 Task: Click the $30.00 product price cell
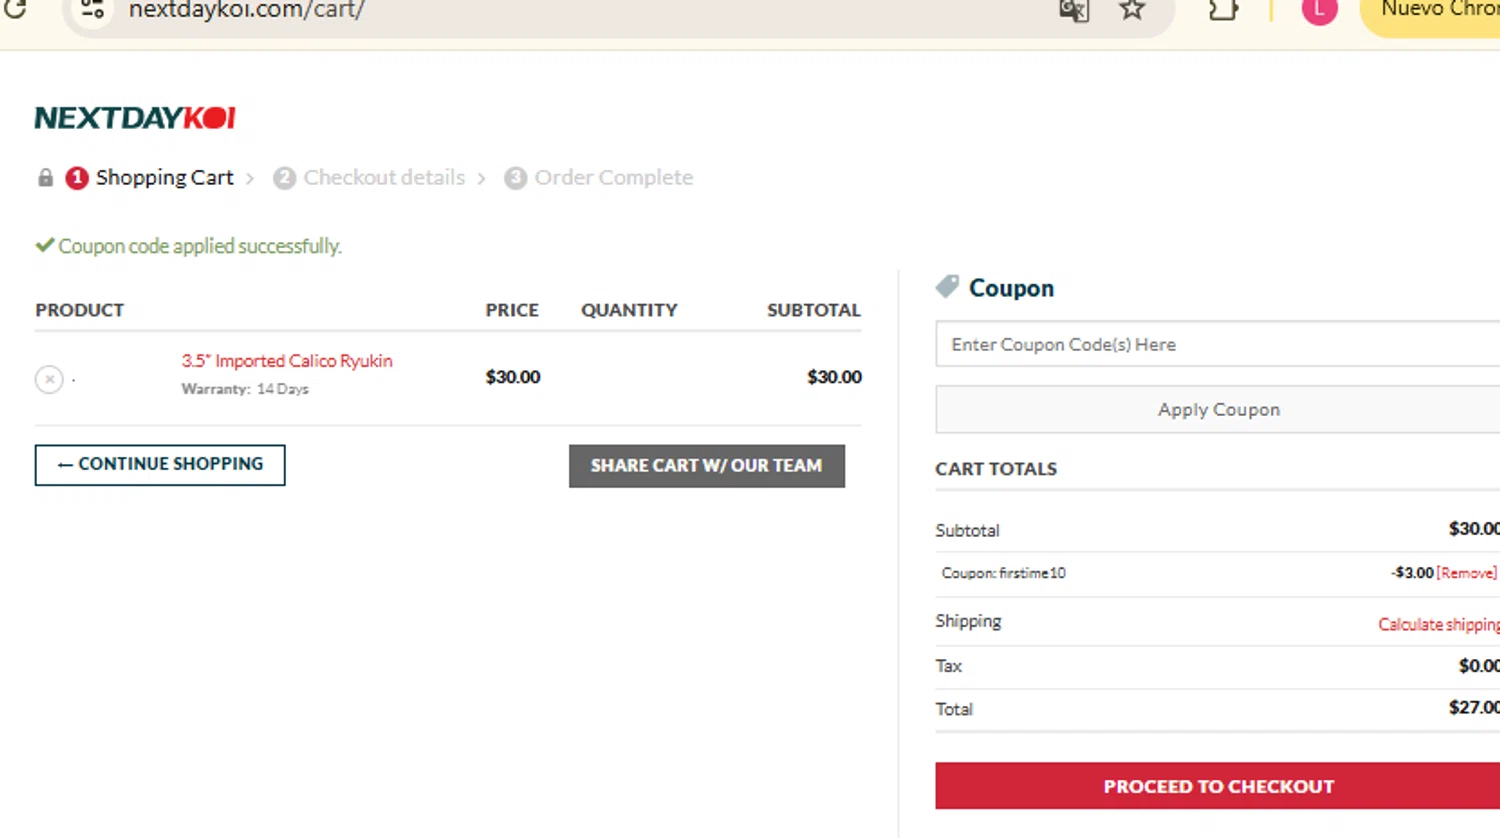[x=513, y=377]
